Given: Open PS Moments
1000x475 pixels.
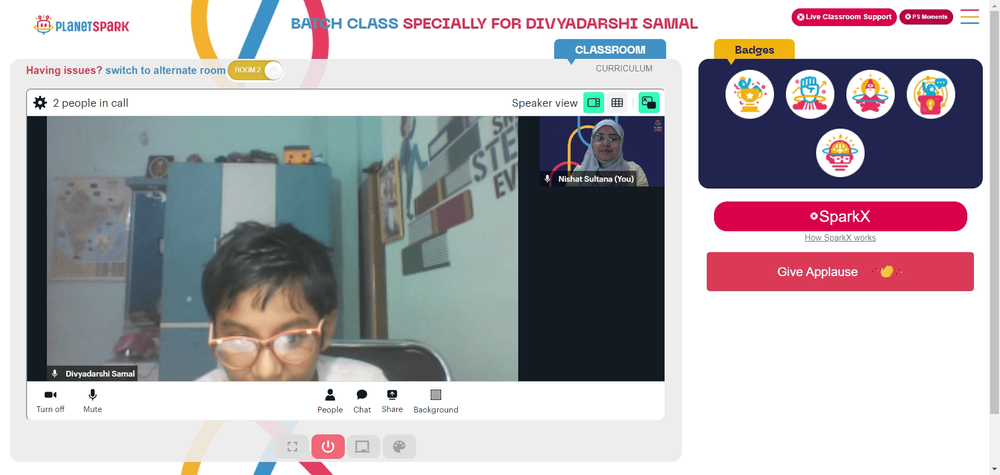Looking at the screenshot, I should (x=926, y=17).
